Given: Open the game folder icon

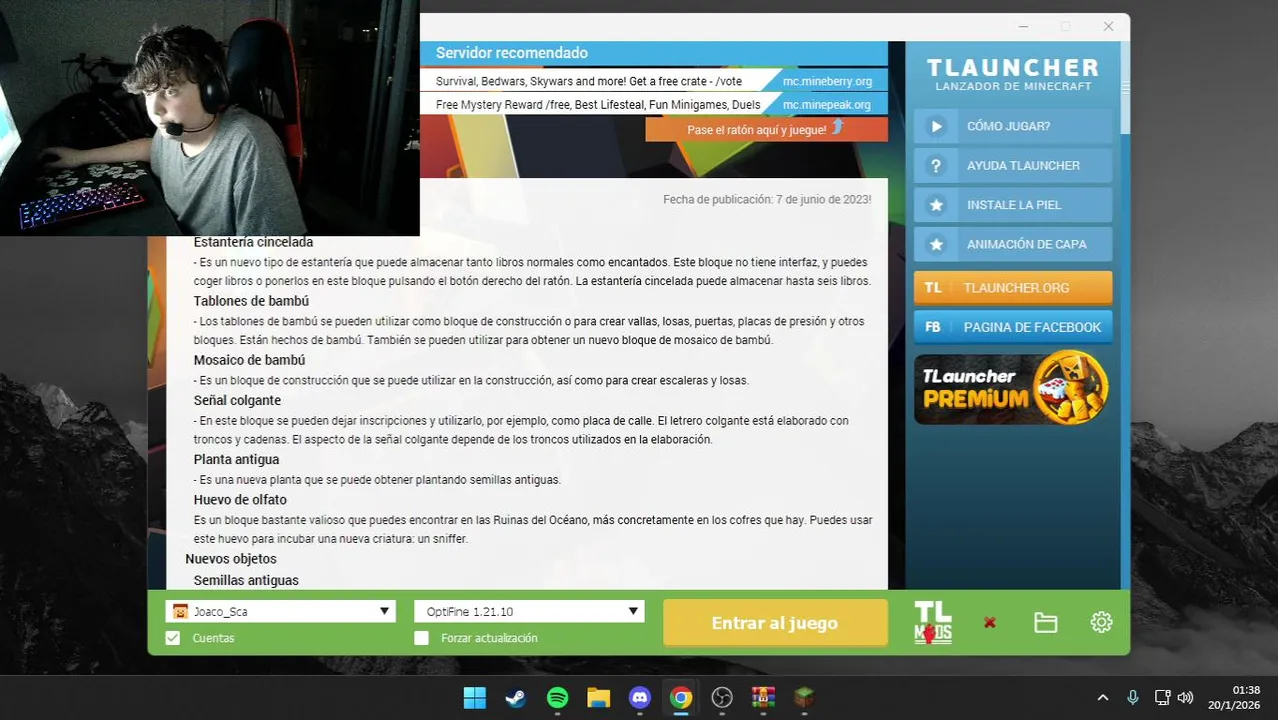Looking at the screenshot, I should (x=1045, y=623).
